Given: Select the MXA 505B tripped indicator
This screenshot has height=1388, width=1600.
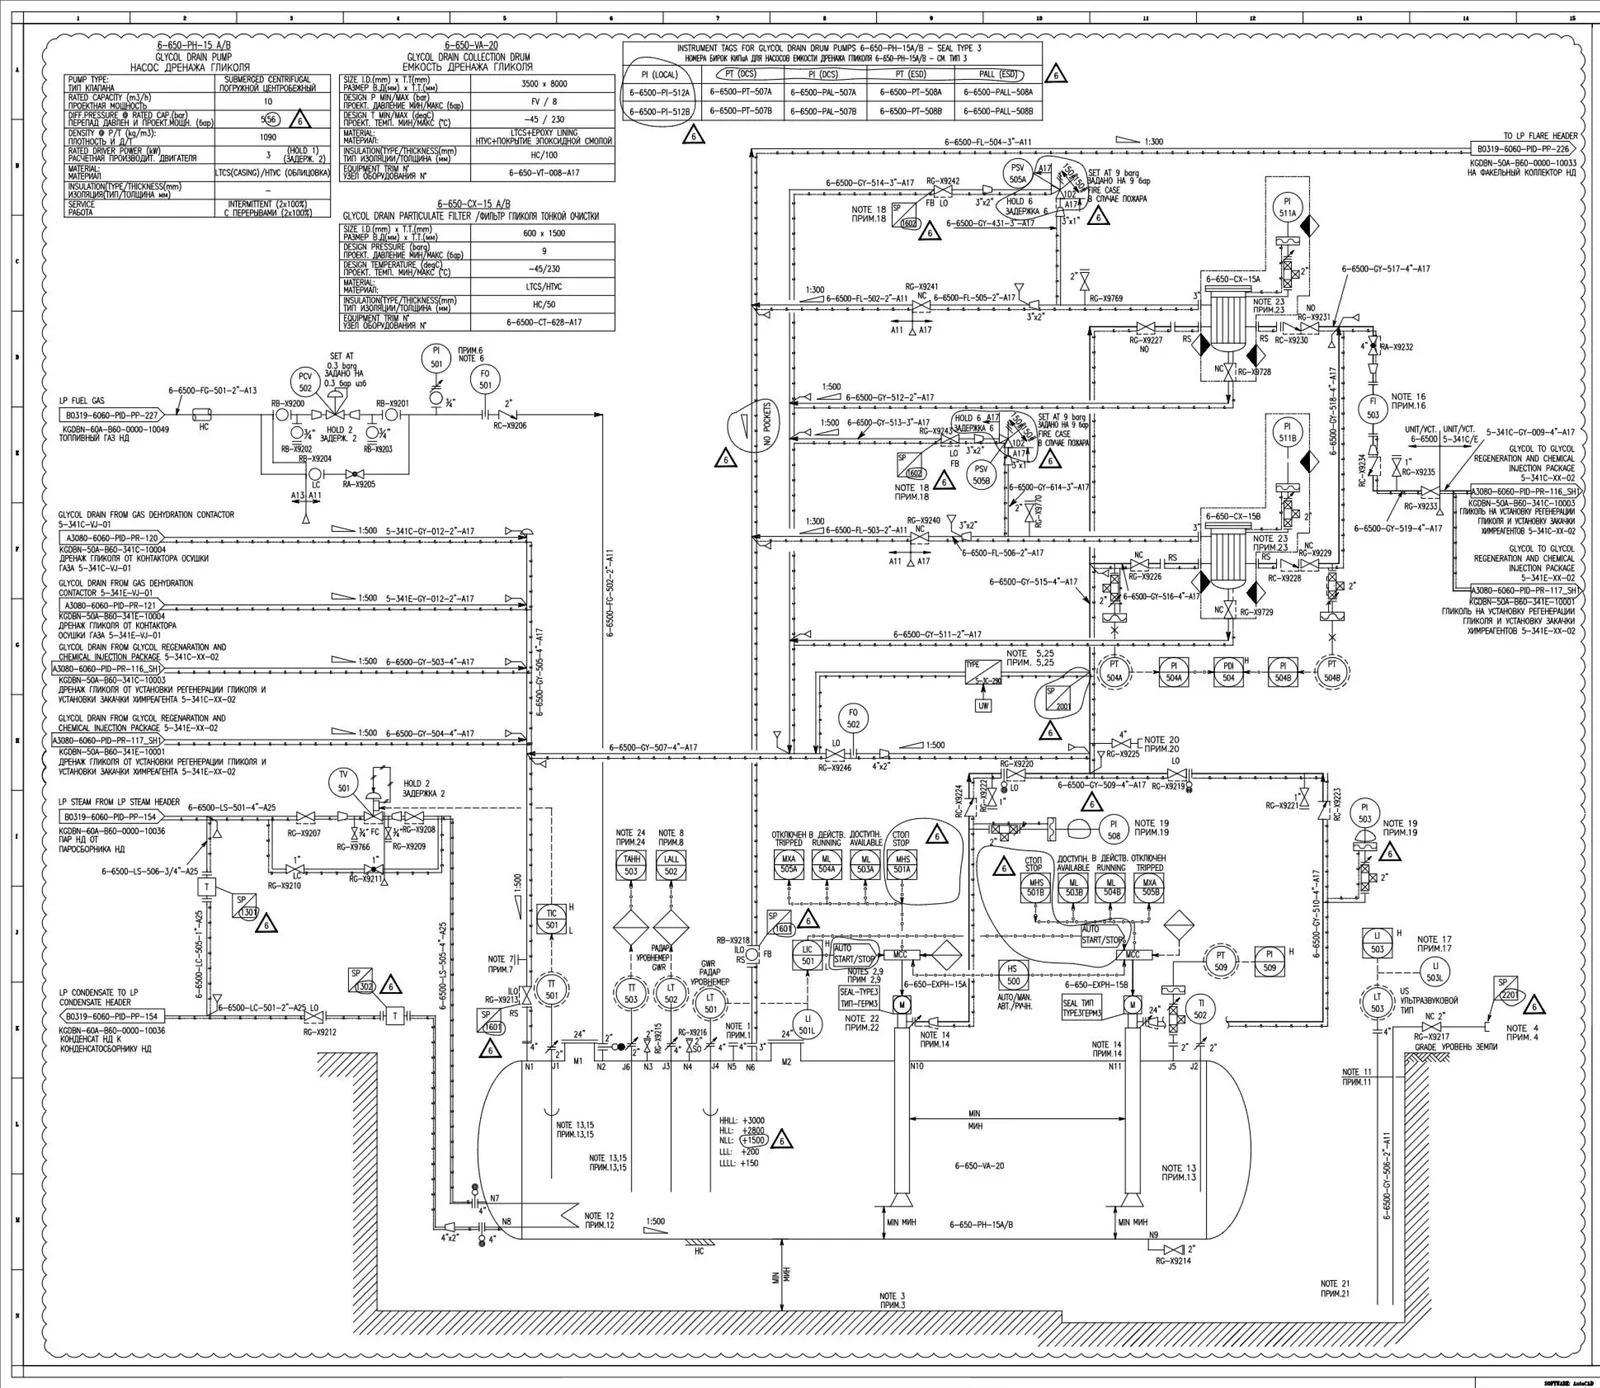Looking at the screenshot, I should click(1149, 888).
